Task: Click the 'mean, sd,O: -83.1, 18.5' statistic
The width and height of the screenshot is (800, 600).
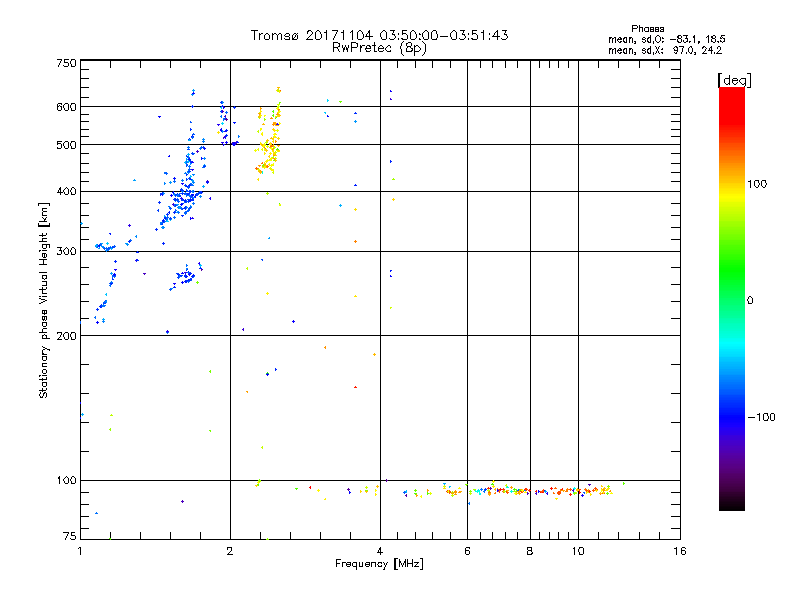Action: 666,39
